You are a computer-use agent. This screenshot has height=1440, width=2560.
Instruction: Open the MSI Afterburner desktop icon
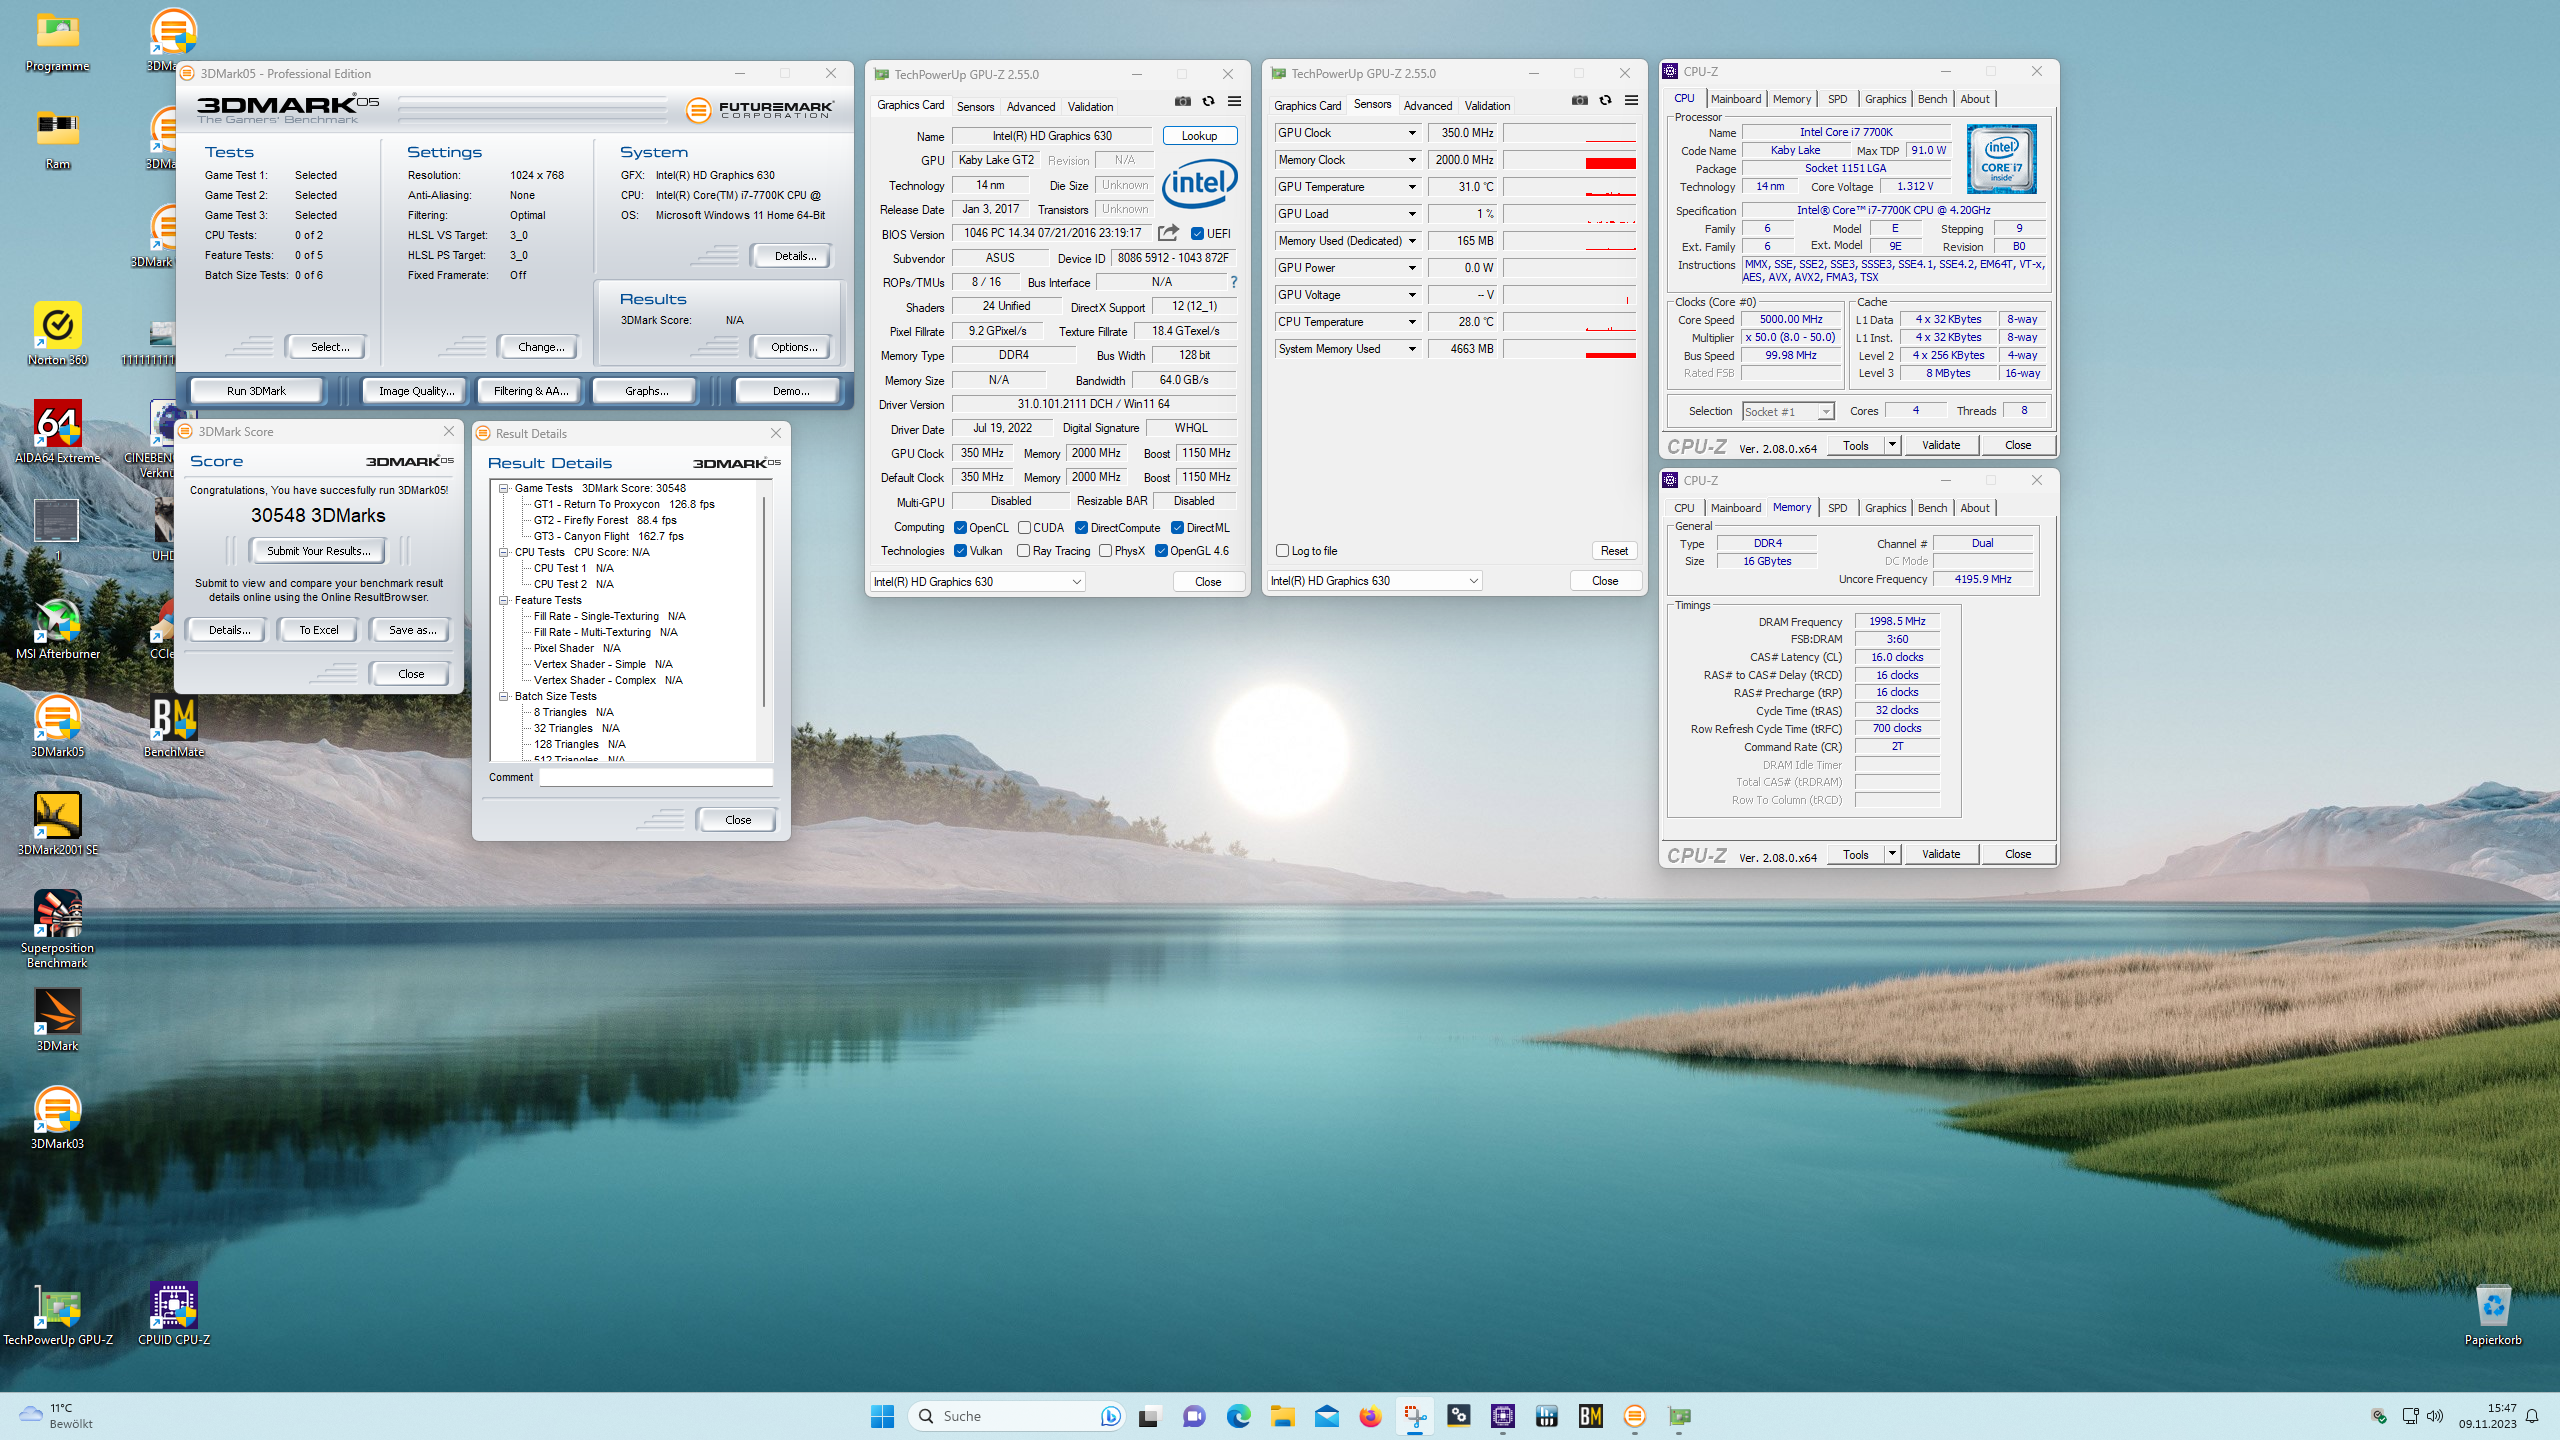coord(57,629)
